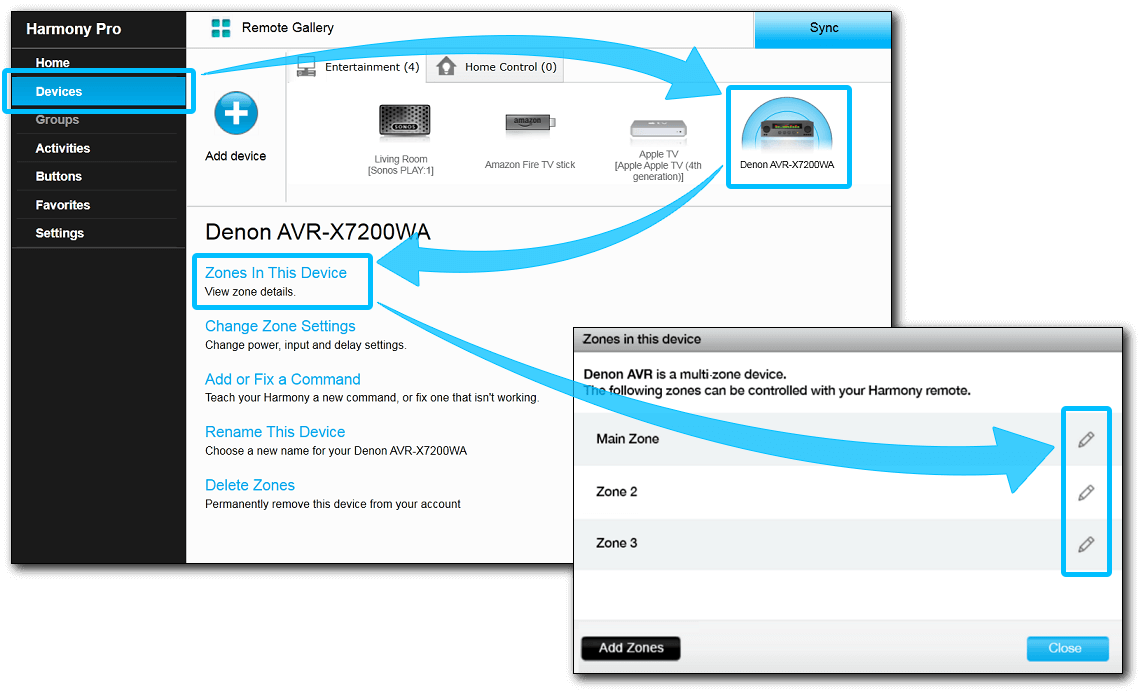Open the Add or Fix a Command link
The width and height of the screenshot is (1145, 693).
(x=283, y=380)
